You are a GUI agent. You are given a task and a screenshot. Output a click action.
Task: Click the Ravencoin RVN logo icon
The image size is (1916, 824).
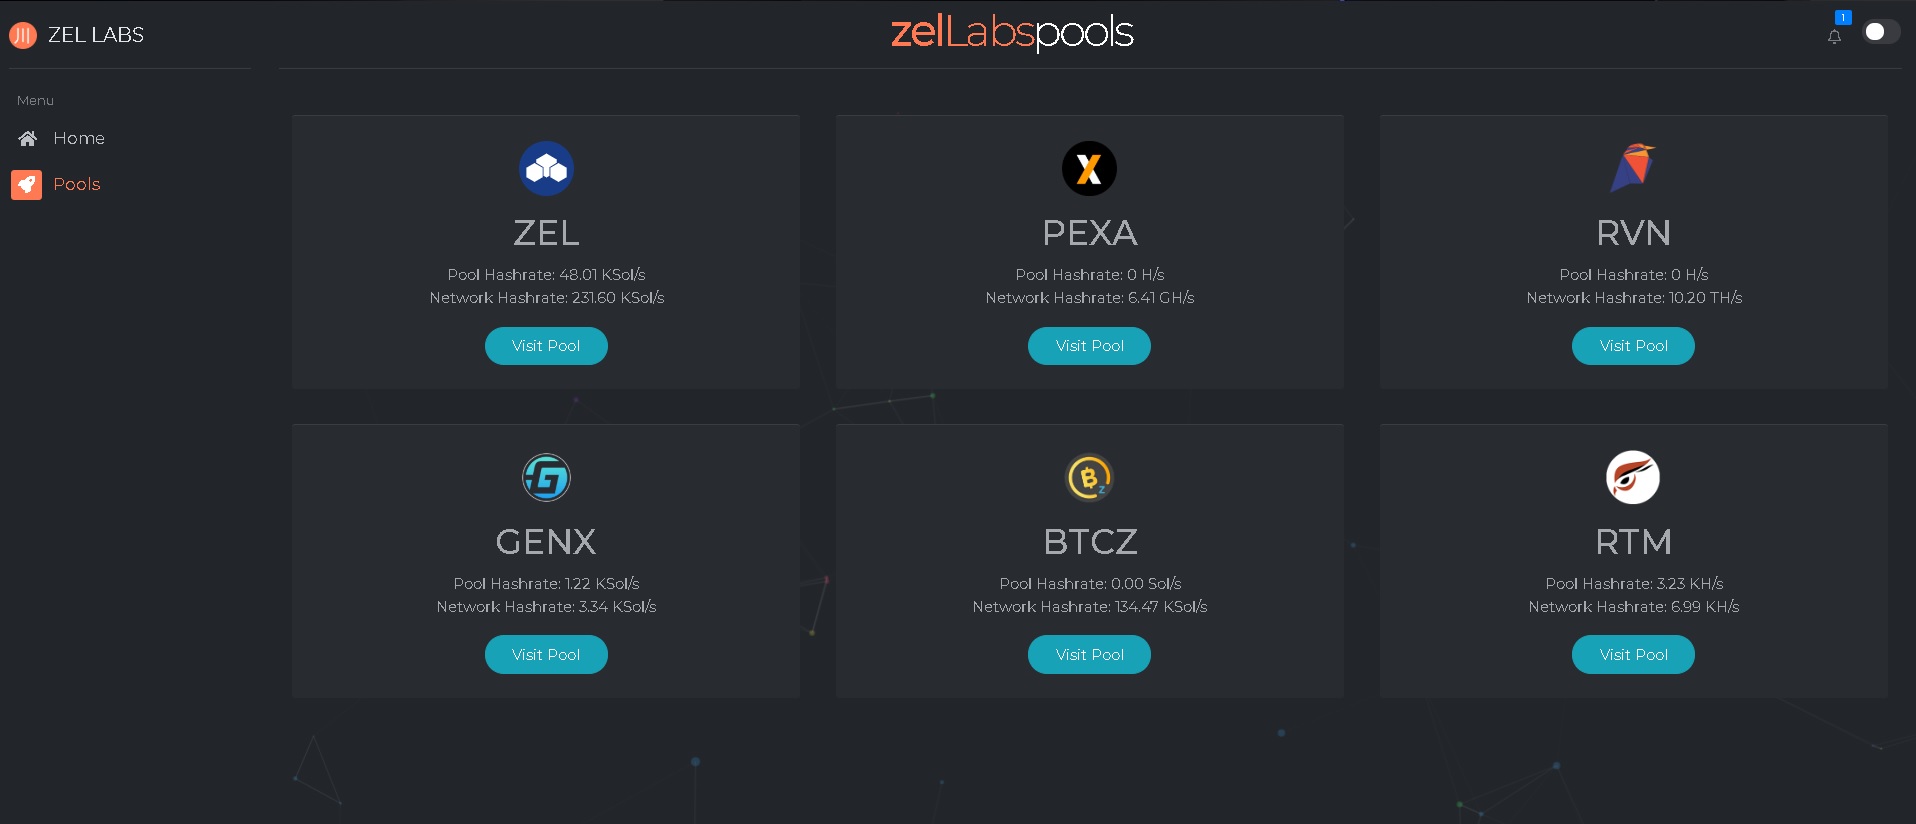[x=1633, y=167]
